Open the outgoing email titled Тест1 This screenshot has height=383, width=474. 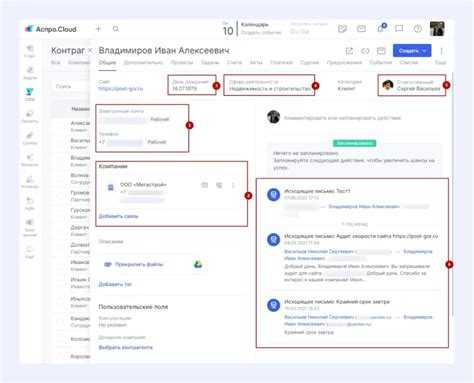click(317, 191)
